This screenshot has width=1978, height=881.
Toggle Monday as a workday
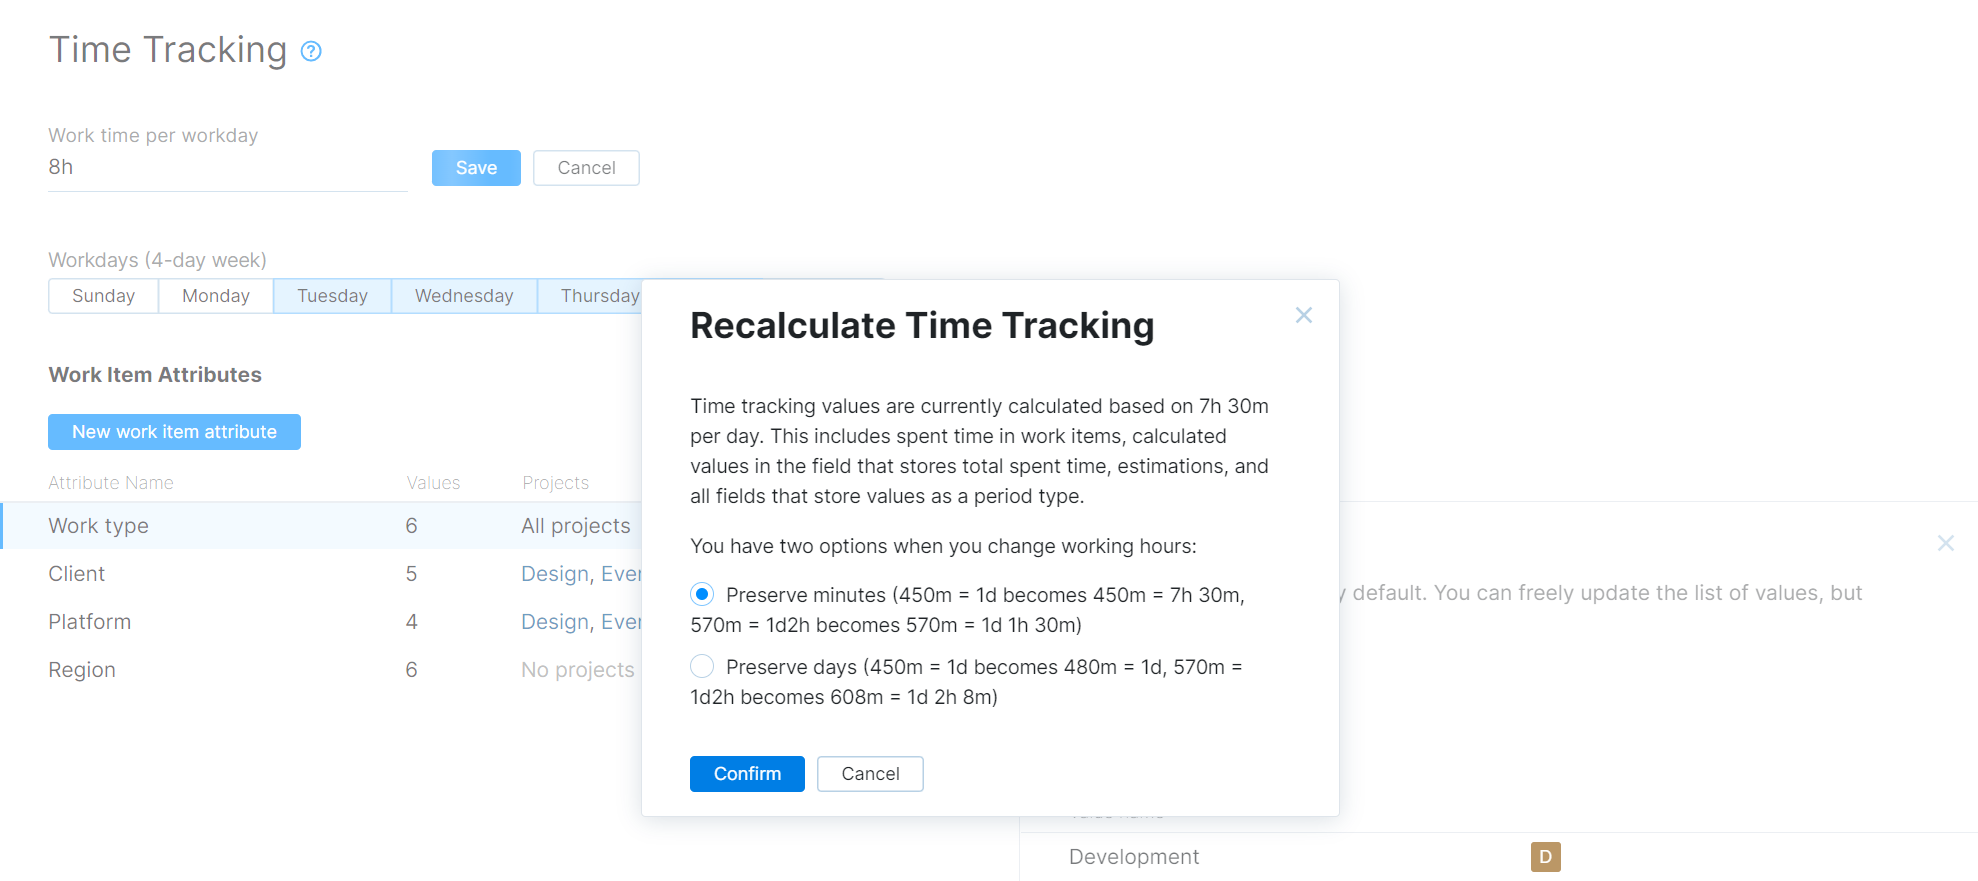215,296
